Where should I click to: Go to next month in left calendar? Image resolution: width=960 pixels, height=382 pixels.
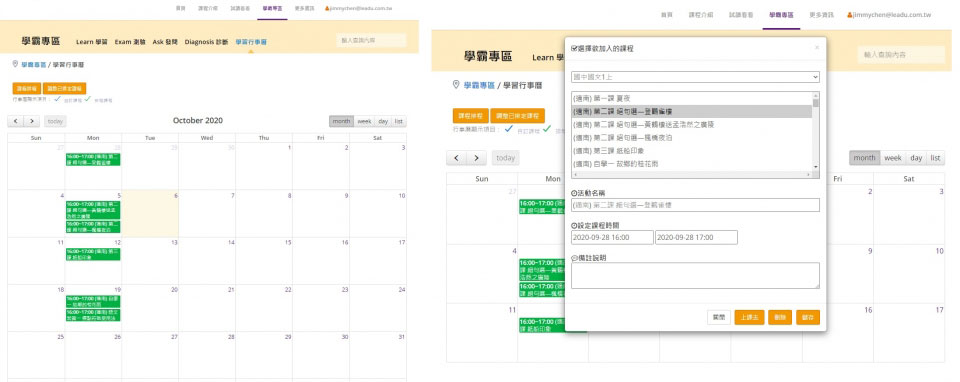32,121
